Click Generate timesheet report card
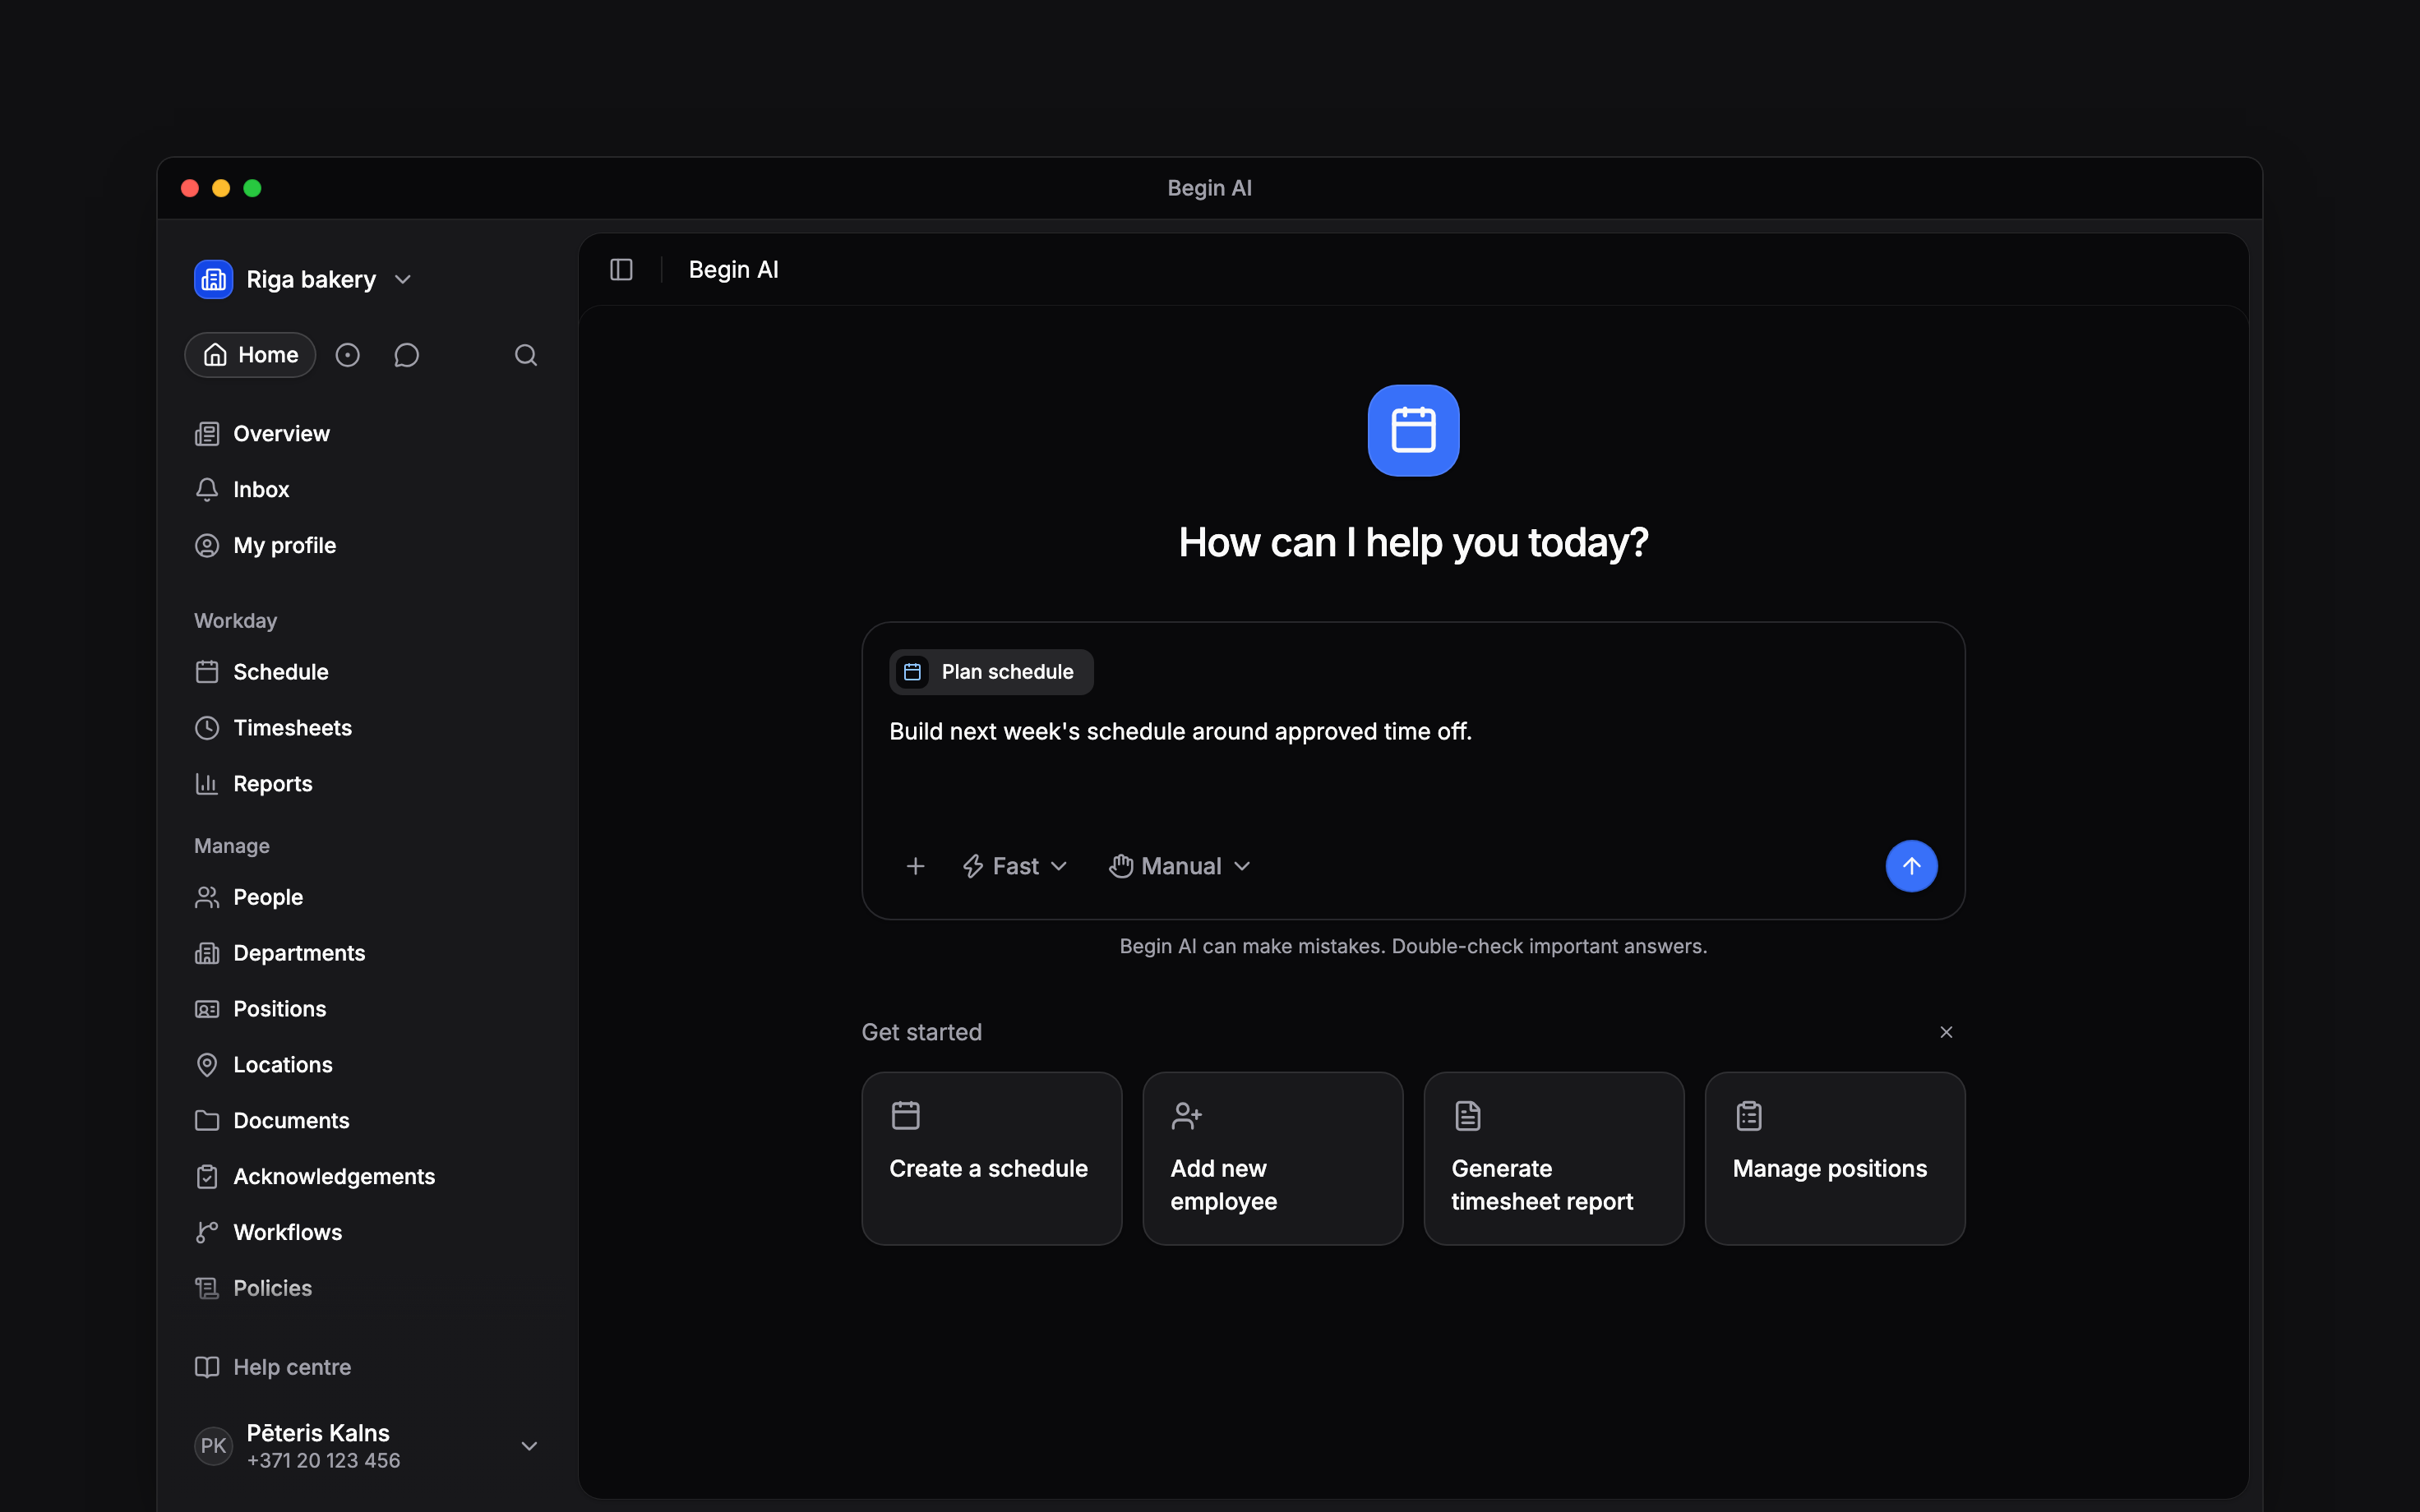This screenshot has width=2420, height=1512. pyautogui.click(x=1554, y=1159)
